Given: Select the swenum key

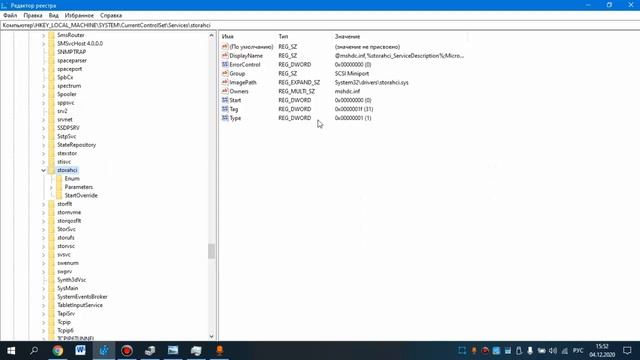Looking at the screenshot, I should [68, 263].
